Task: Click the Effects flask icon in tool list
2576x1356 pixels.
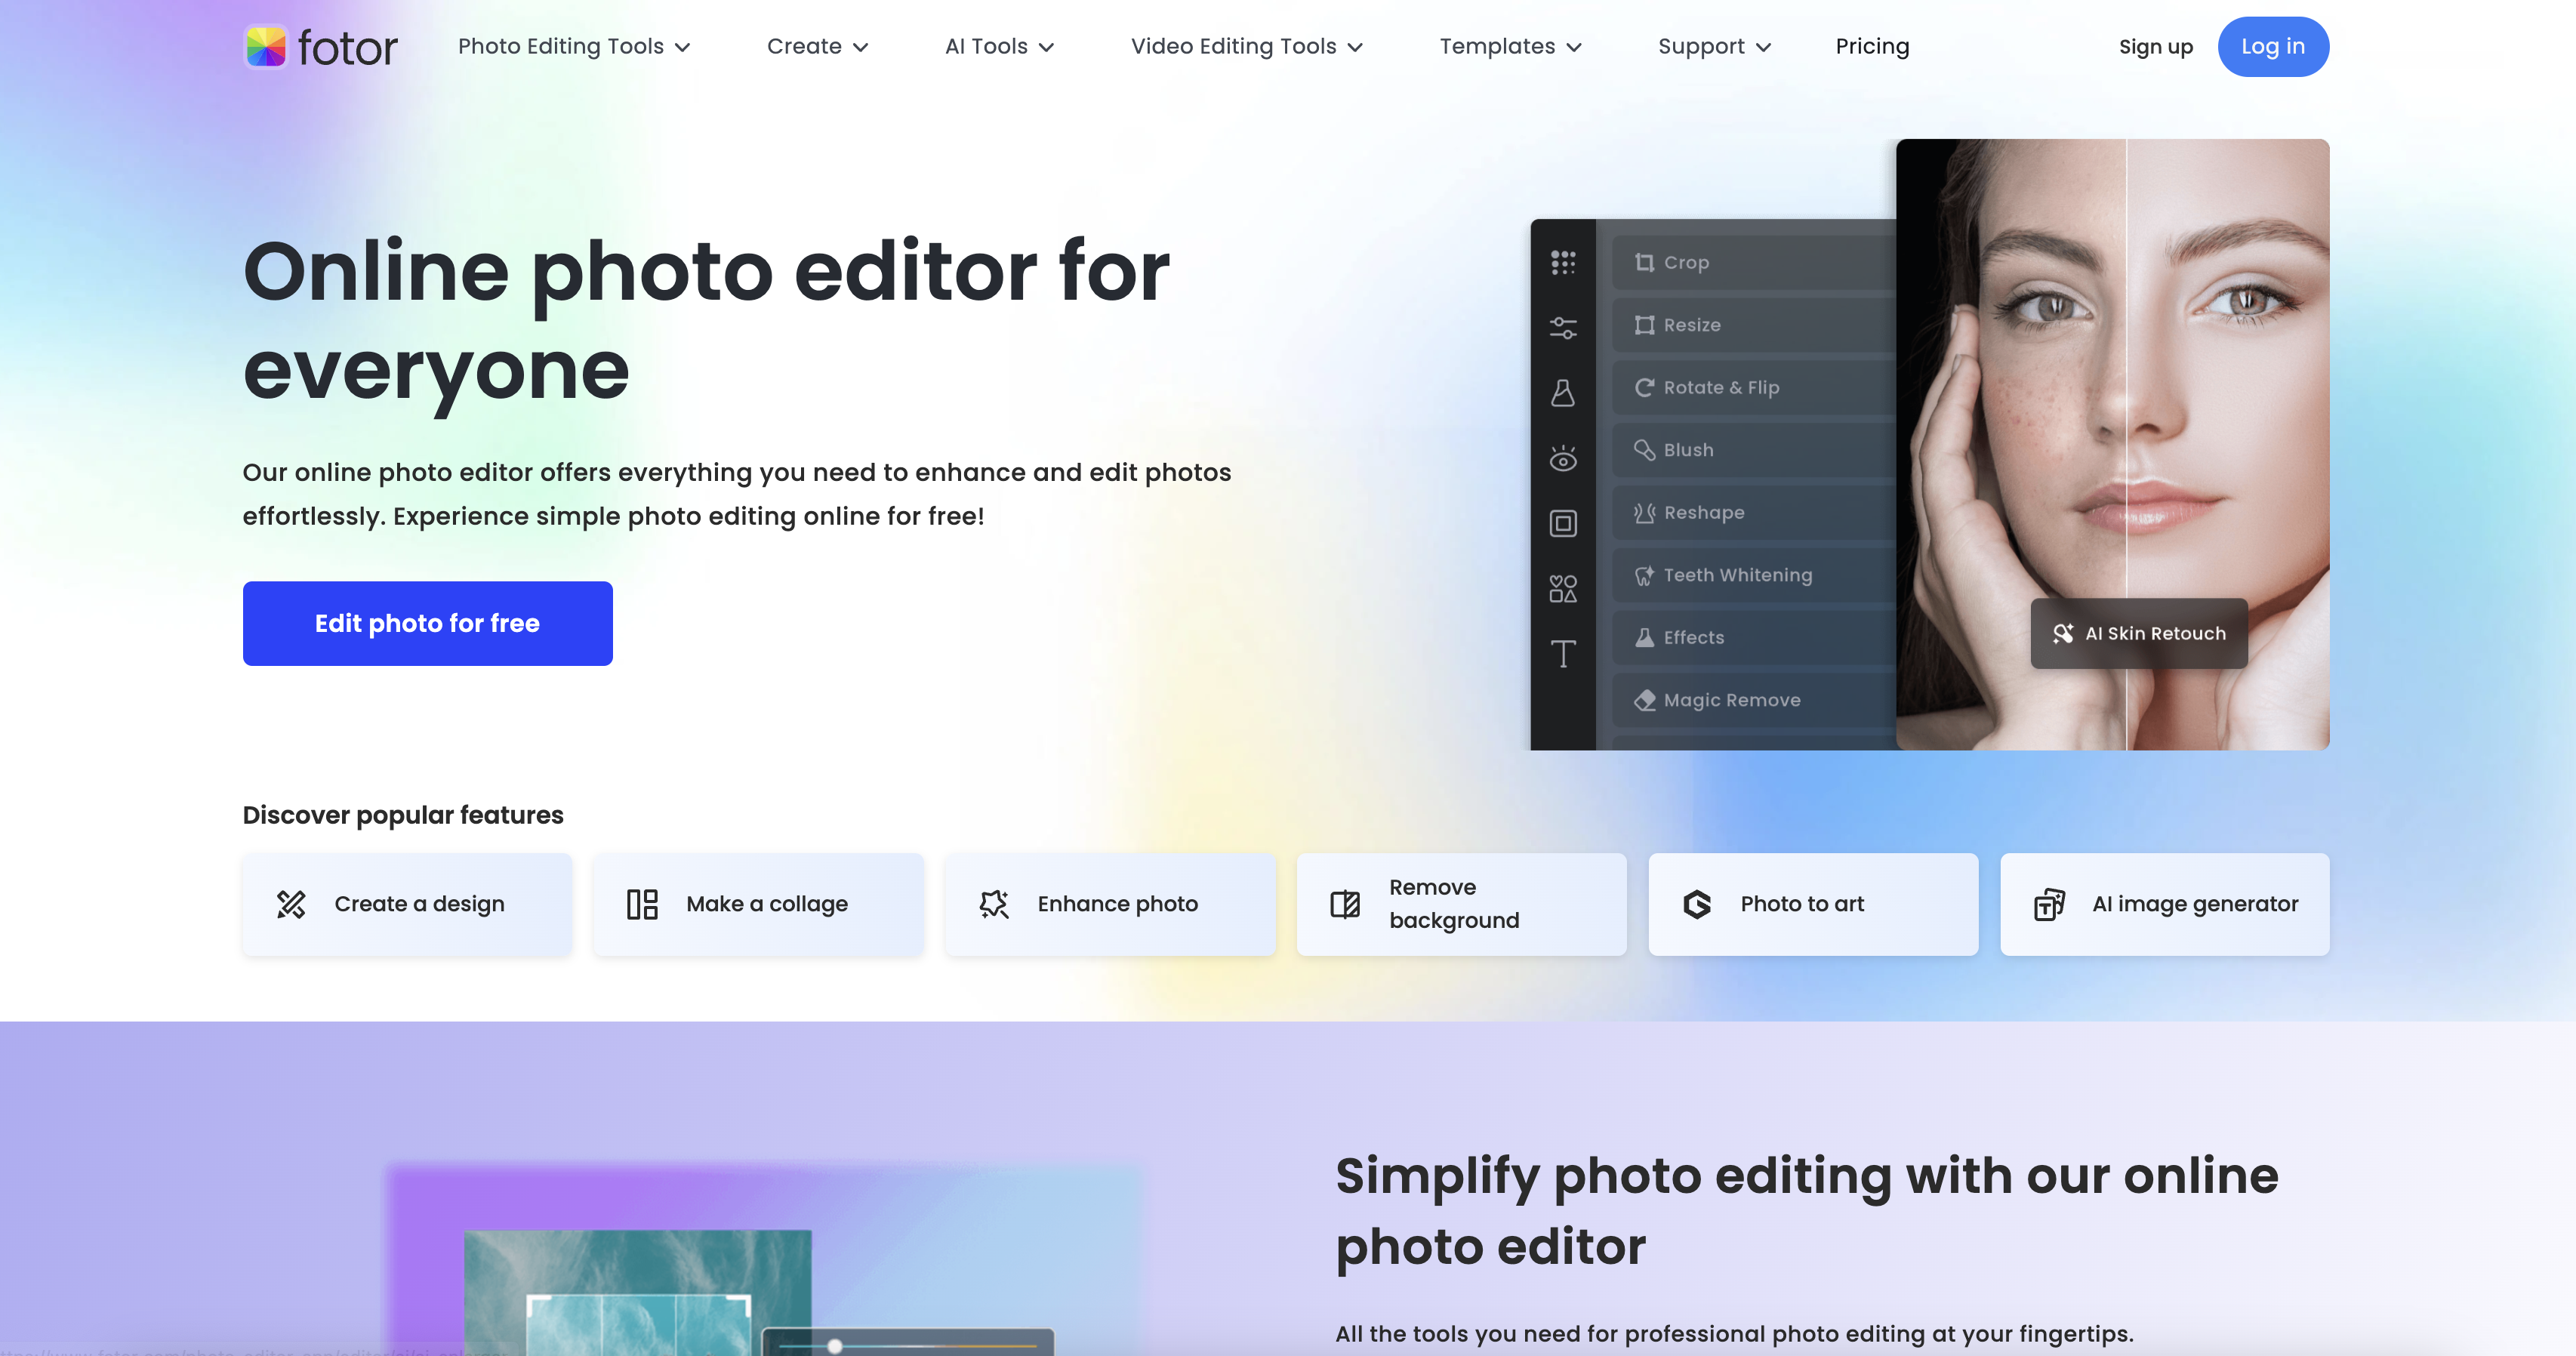Action: (1644, 637)
